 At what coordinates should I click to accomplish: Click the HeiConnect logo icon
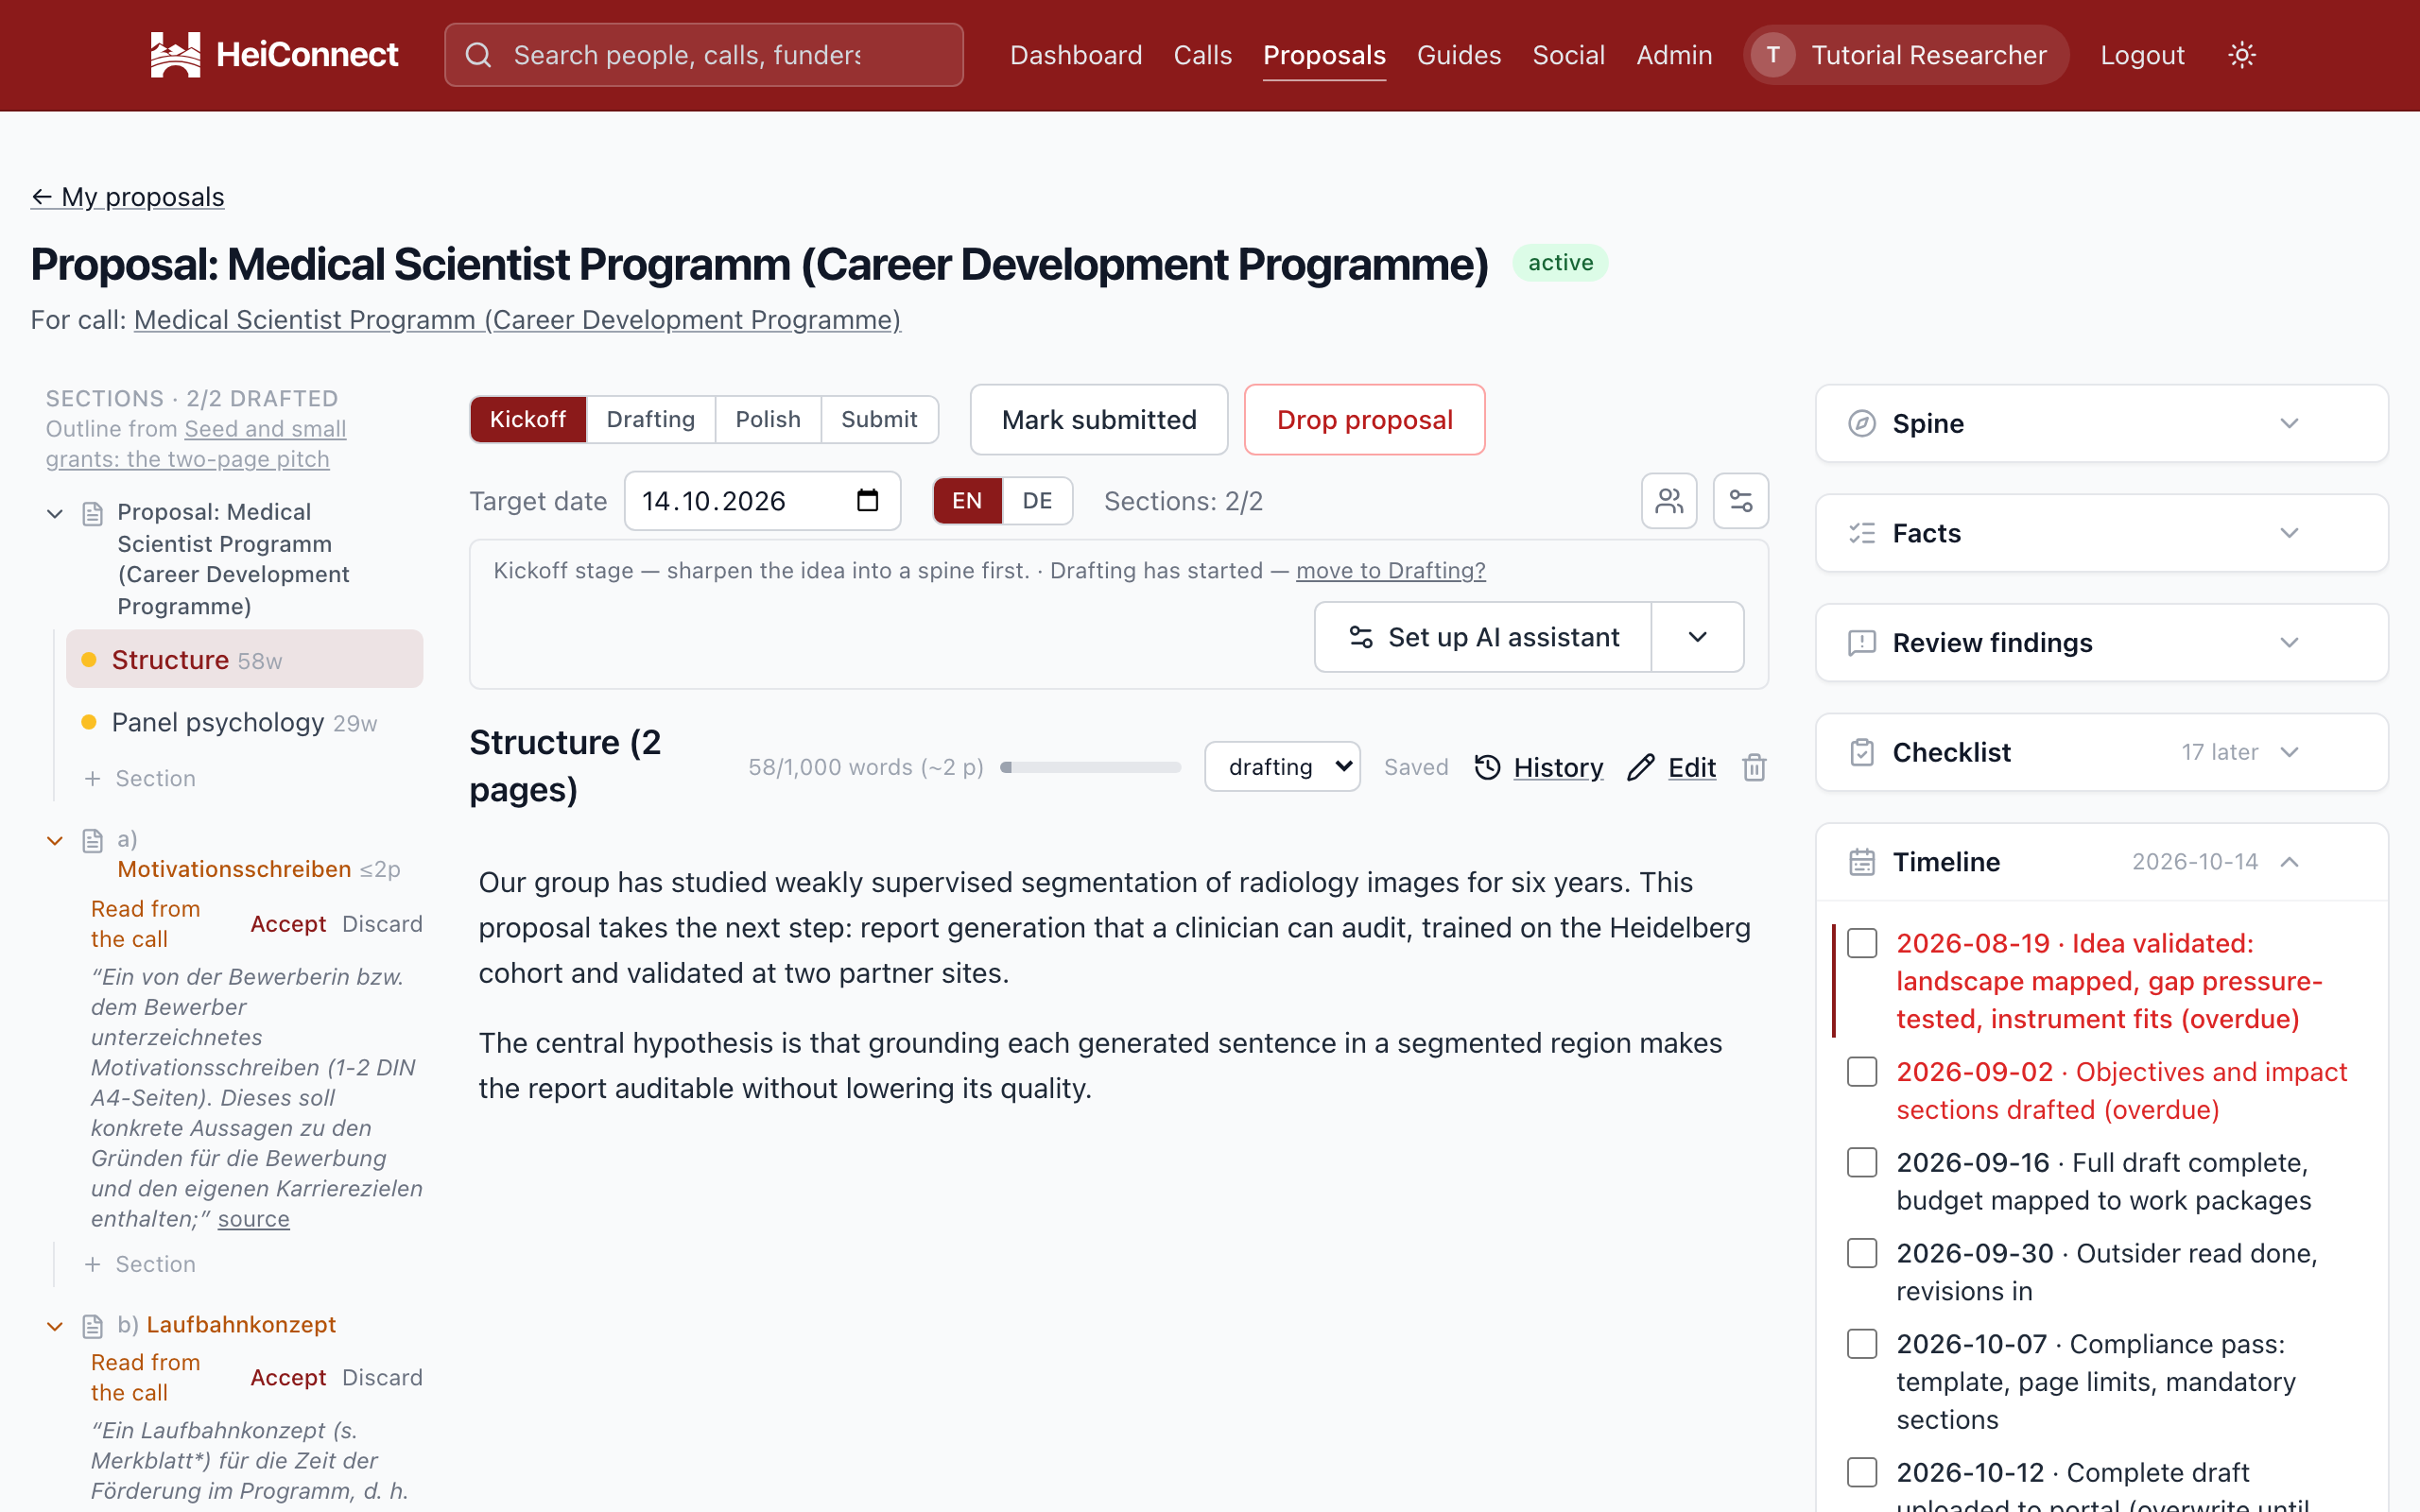175,54
